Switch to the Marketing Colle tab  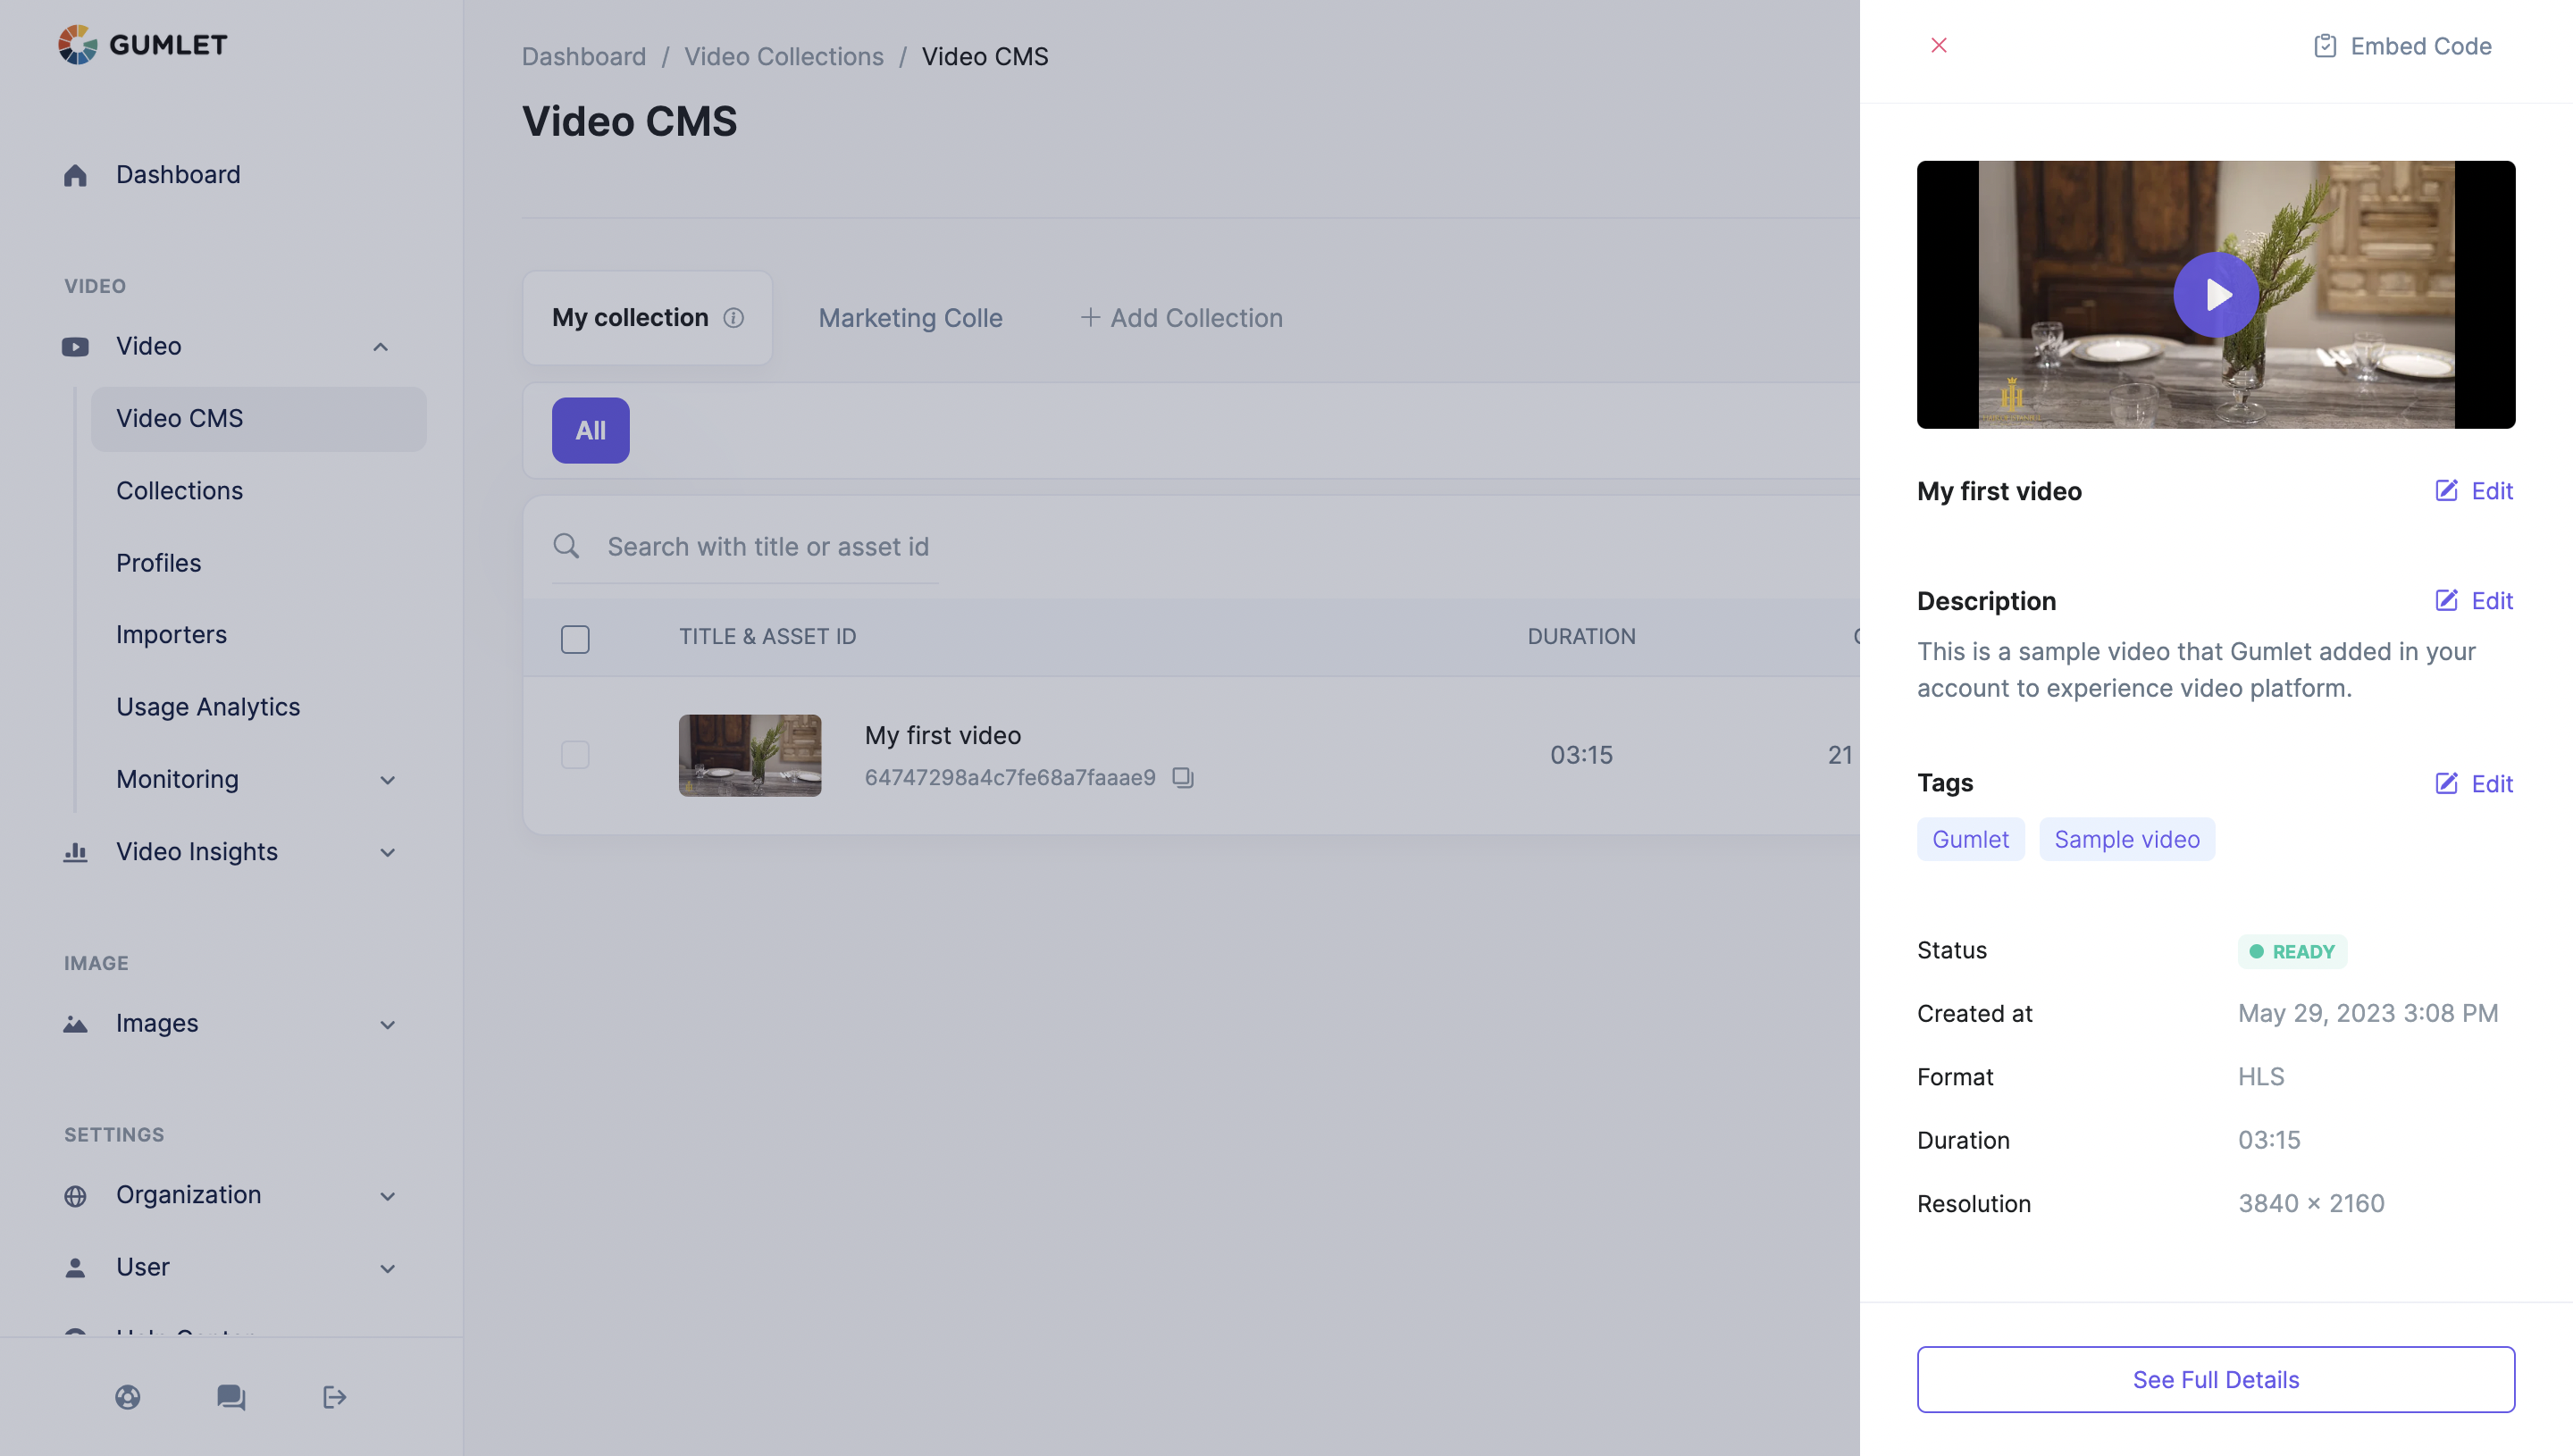(x=910, y=318)
